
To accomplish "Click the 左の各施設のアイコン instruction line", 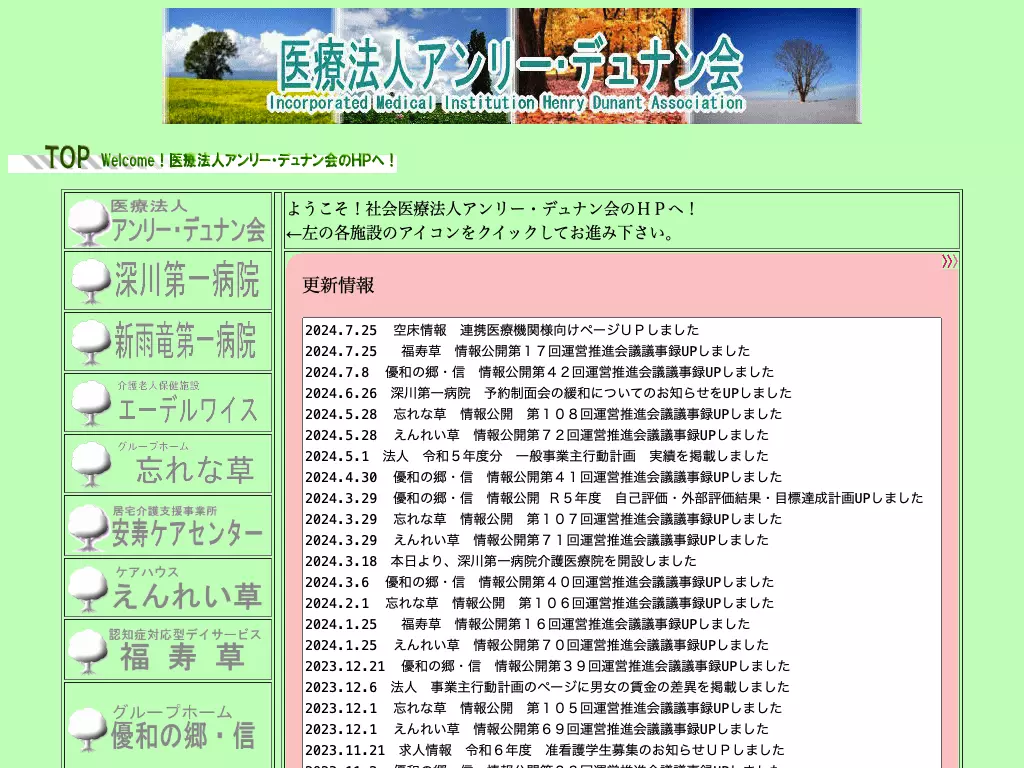I will tap(482, 232).
